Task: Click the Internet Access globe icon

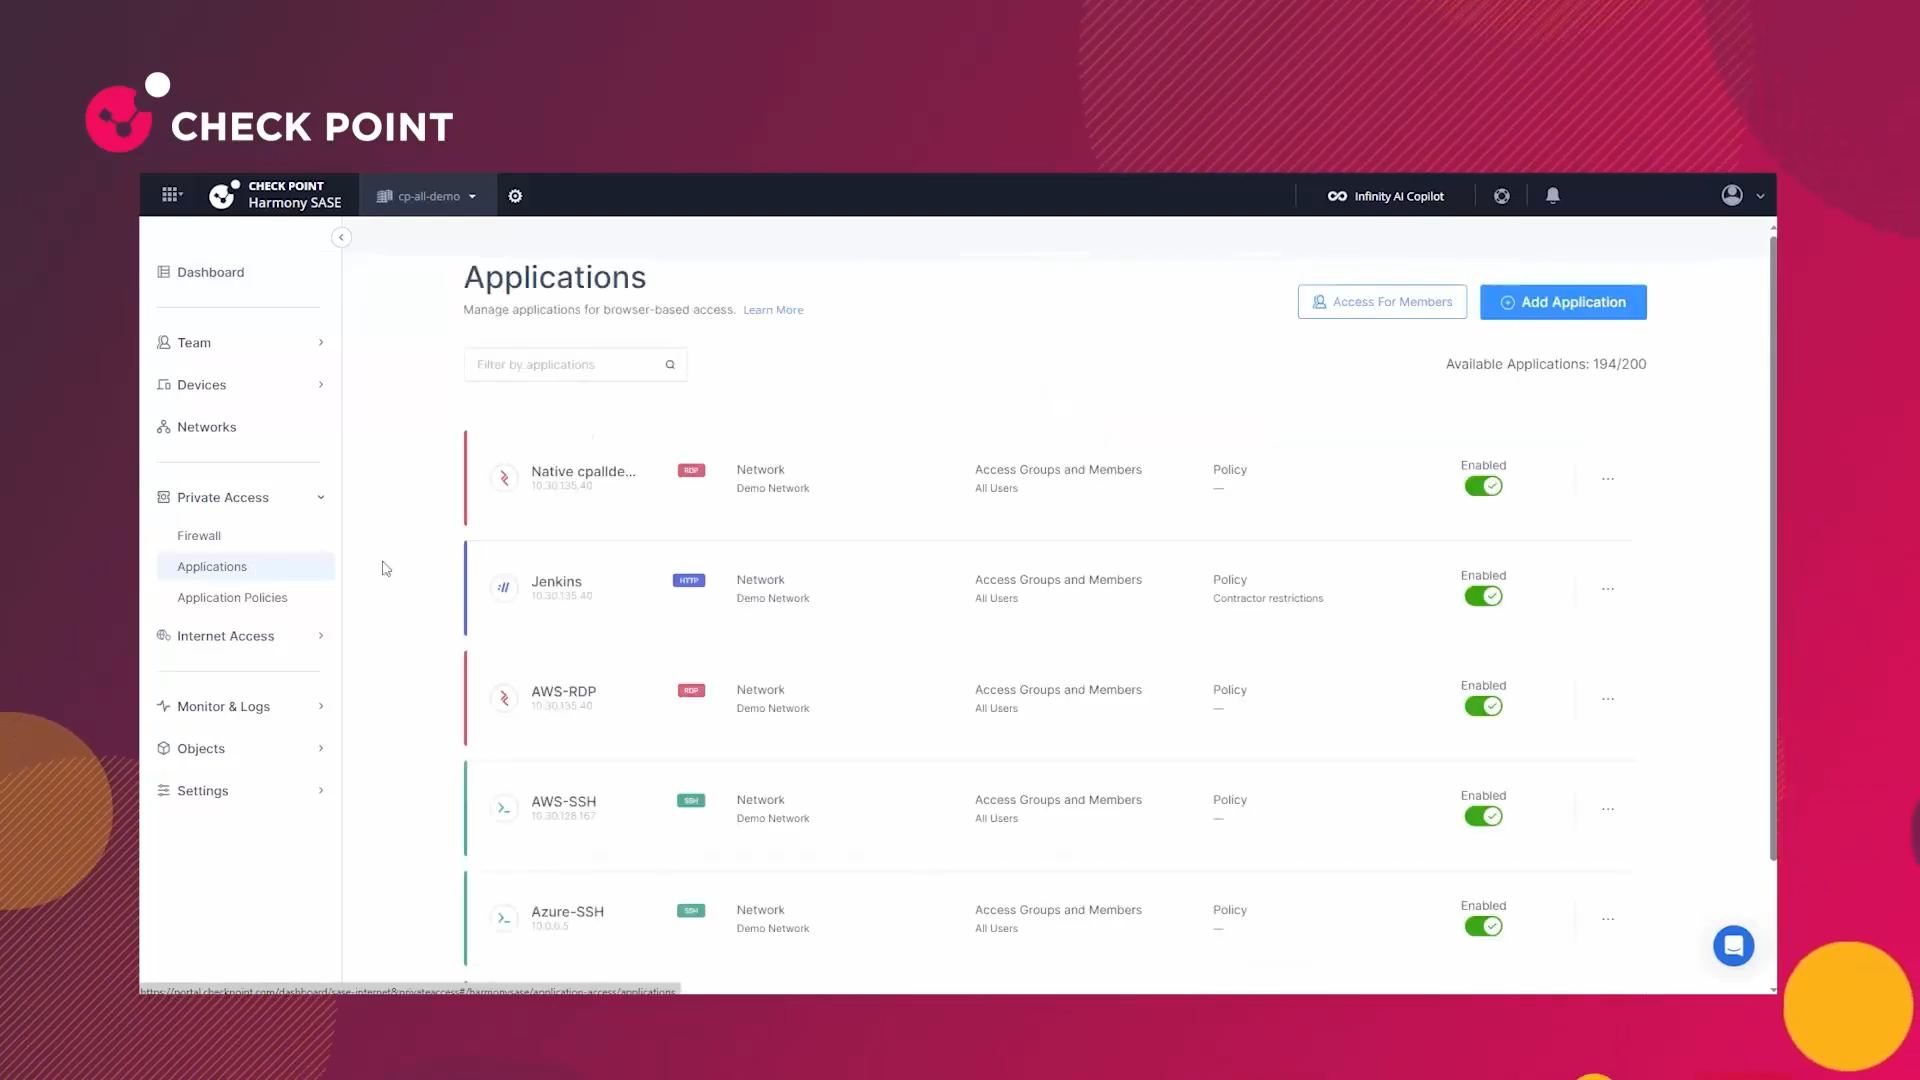Action: (x=164, y=635)
